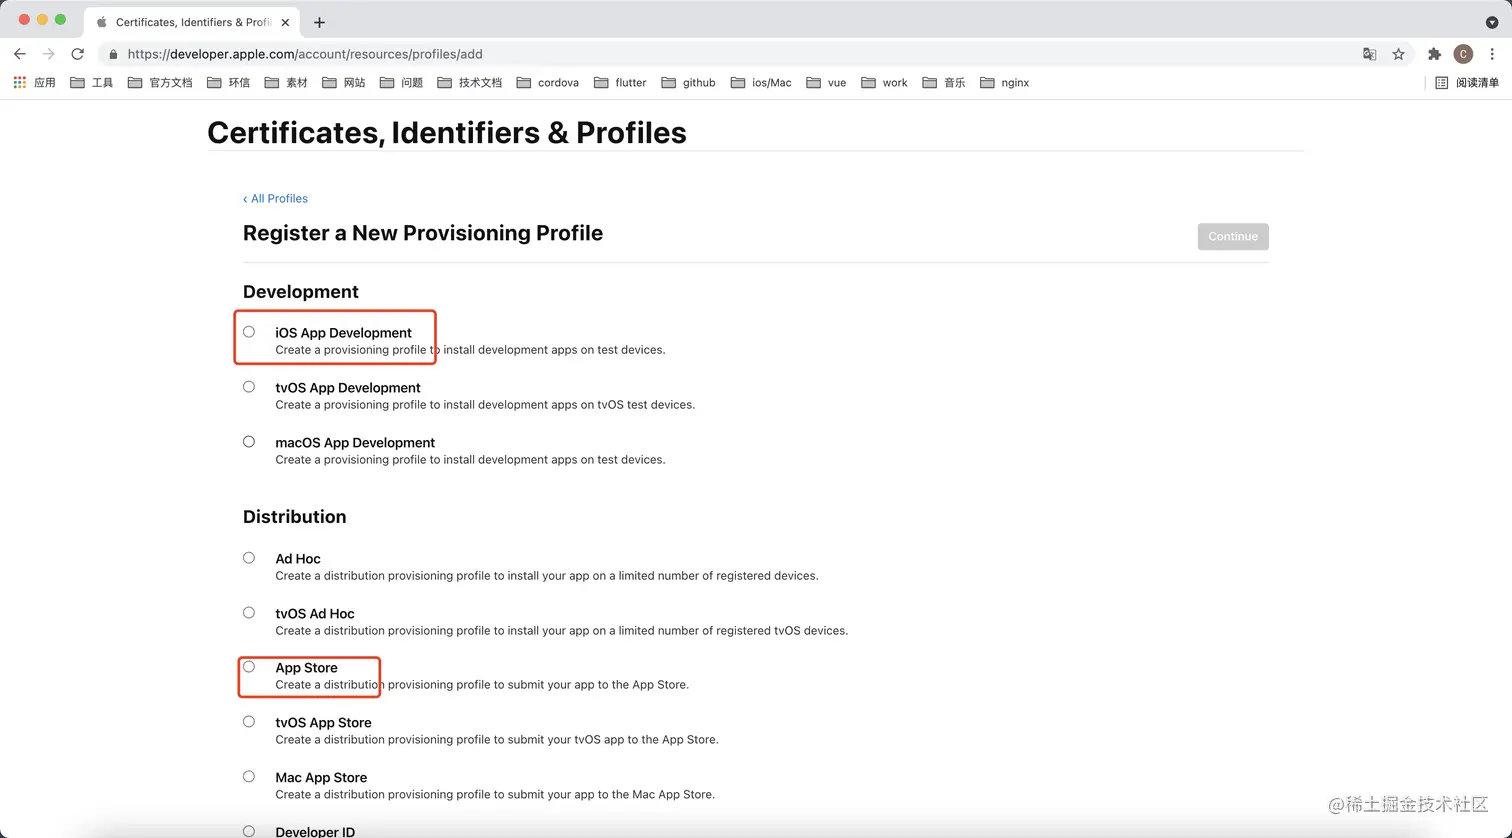1512x838 pixels.
Task: Go back using the browser back arrow
Action: pos(20,54)
